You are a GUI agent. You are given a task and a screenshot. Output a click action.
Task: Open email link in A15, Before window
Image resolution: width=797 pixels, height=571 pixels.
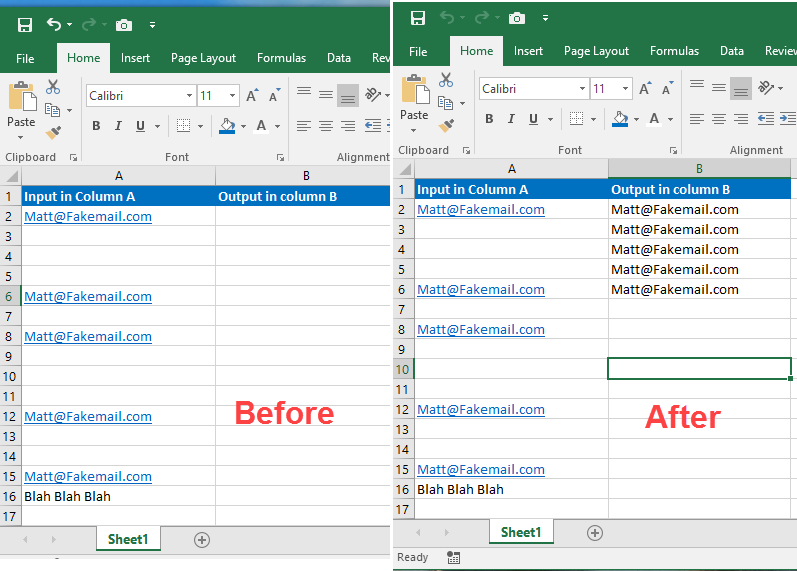click(88, 476)
